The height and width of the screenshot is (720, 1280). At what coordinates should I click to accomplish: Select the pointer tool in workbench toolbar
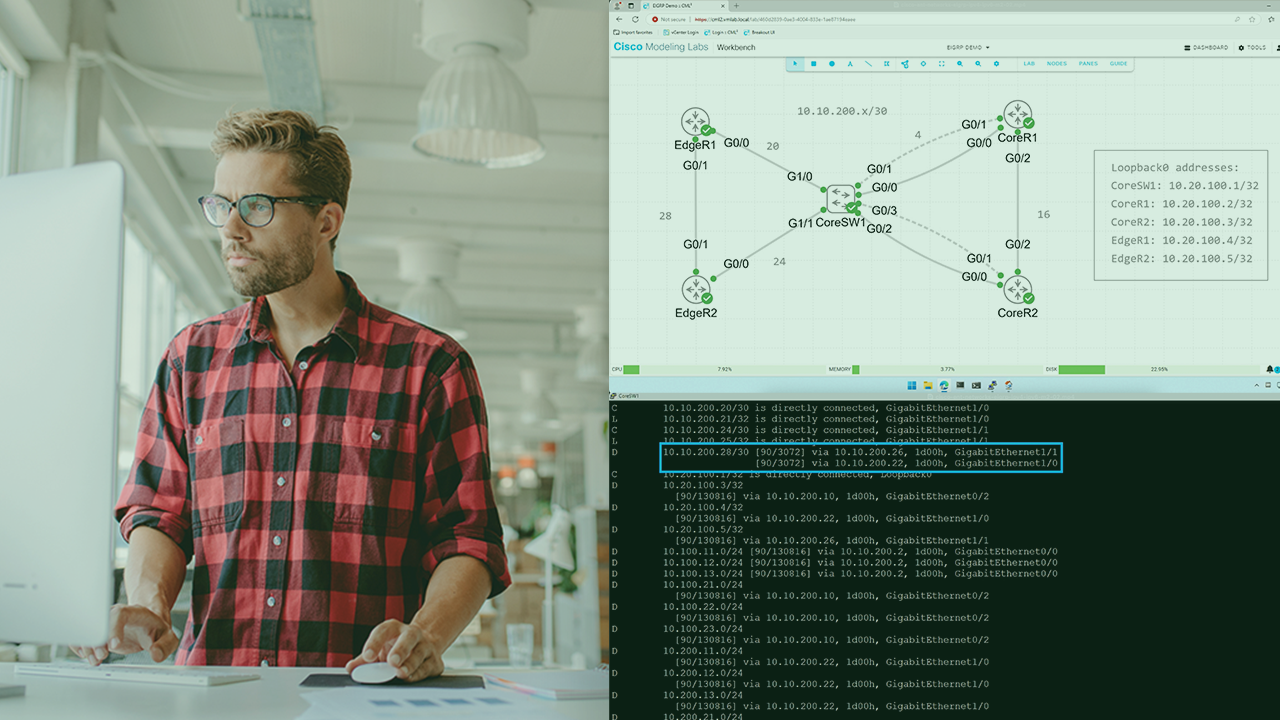click(x=796, y=64)
